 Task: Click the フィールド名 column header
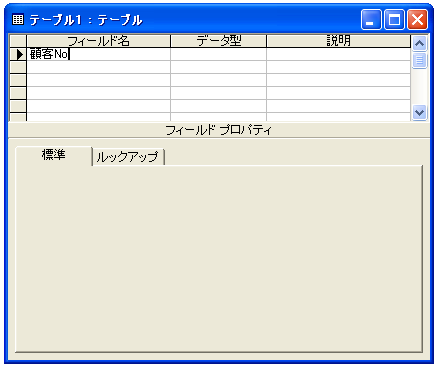[98, 41]
